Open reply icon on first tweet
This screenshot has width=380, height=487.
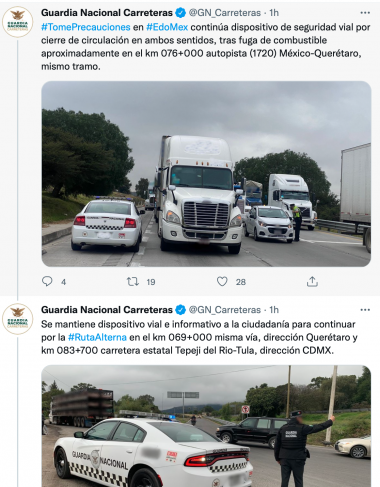click(47, 281)
